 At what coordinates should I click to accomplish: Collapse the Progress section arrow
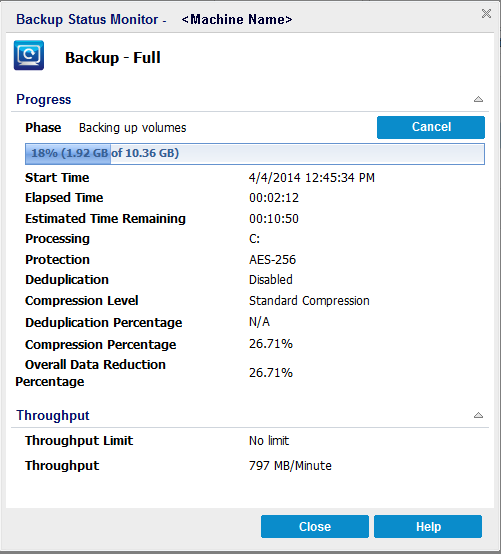pyautogui.click(x=478, y=99)
